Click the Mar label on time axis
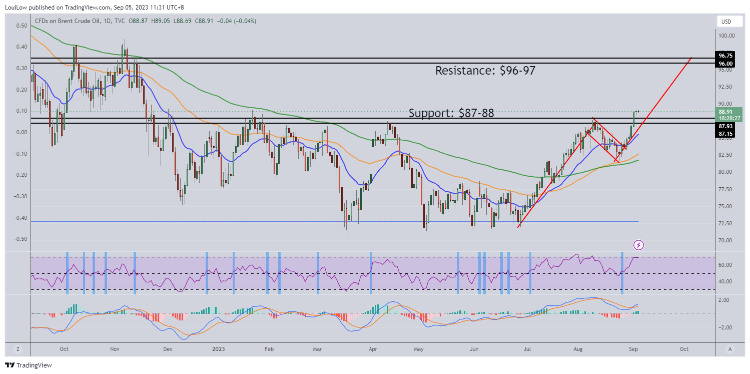 317,349
